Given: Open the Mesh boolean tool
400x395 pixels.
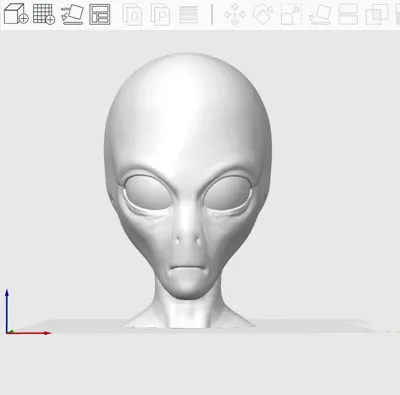Looking at the screenshot, I should pos(377,14).
